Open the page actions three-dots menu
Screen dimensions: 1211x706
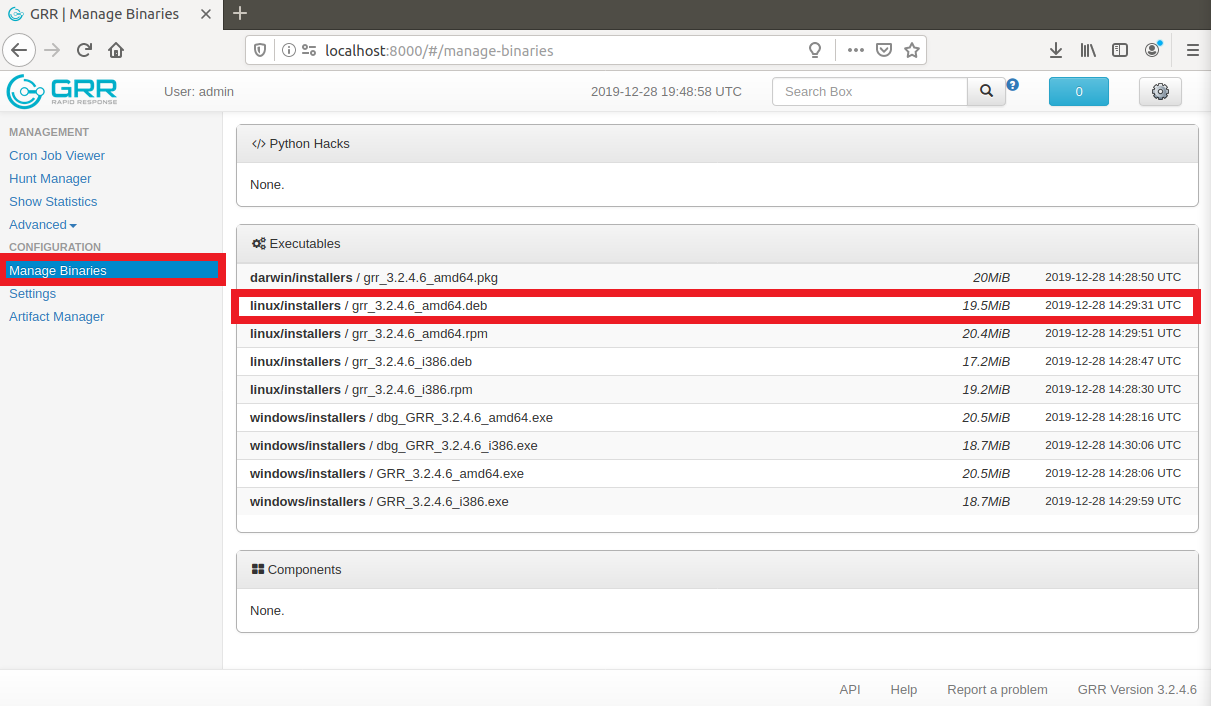pos(855,50)
